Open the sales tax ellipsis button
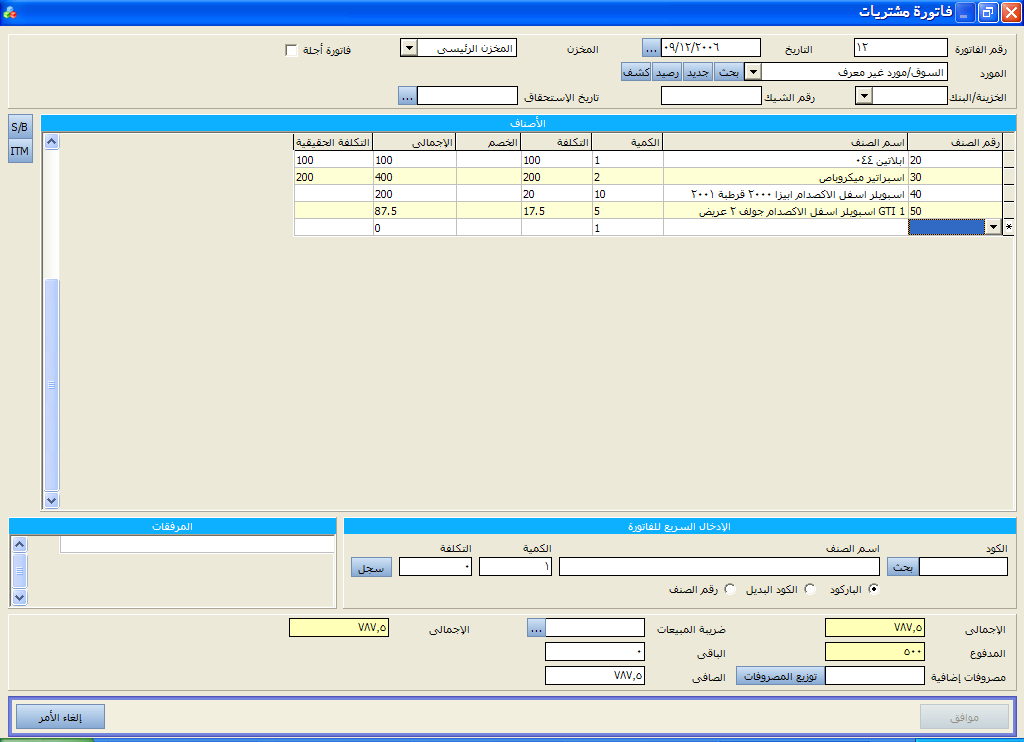The height and width of the screenshot is (742, 1024). (x=536, y=628)
